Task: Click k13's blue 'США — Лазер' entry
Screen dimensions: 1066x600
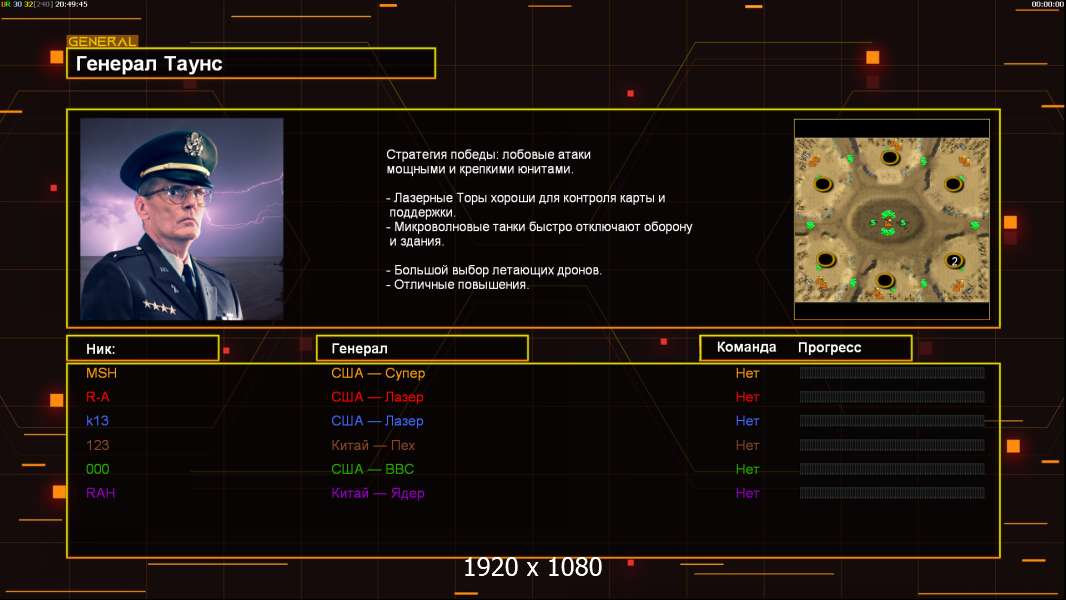Action: click(x=377, y=421)
